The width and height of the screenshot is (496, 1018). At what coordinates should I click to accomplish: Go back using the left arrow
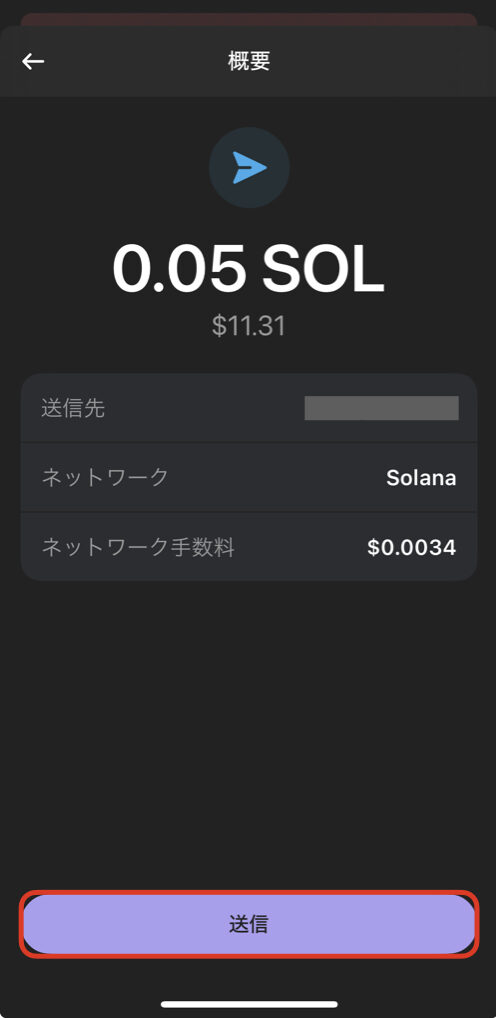[33, 61]
